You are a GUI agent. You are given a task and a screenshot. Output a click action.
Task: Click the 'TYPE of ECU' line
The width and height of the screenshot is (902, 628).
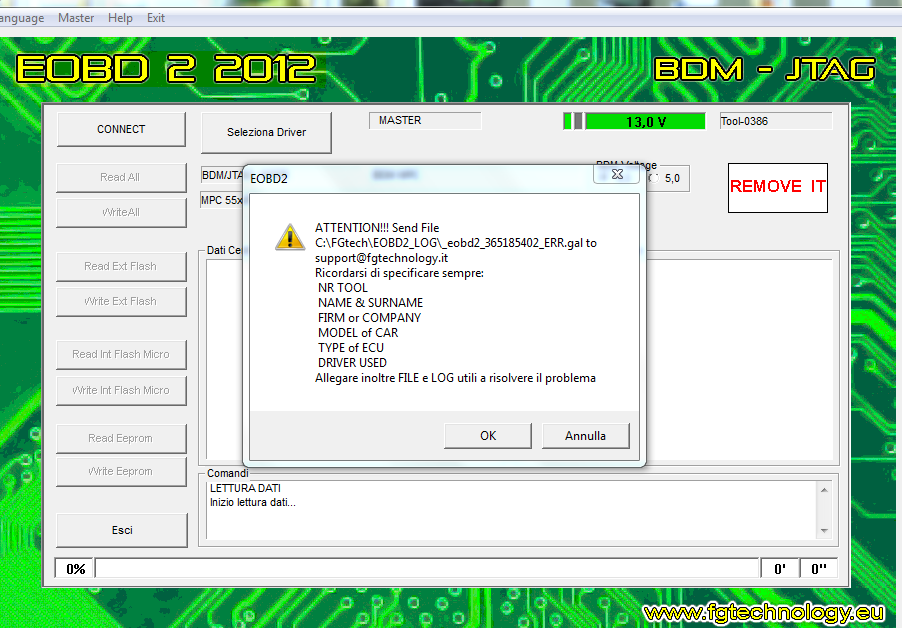pos(351,348)
